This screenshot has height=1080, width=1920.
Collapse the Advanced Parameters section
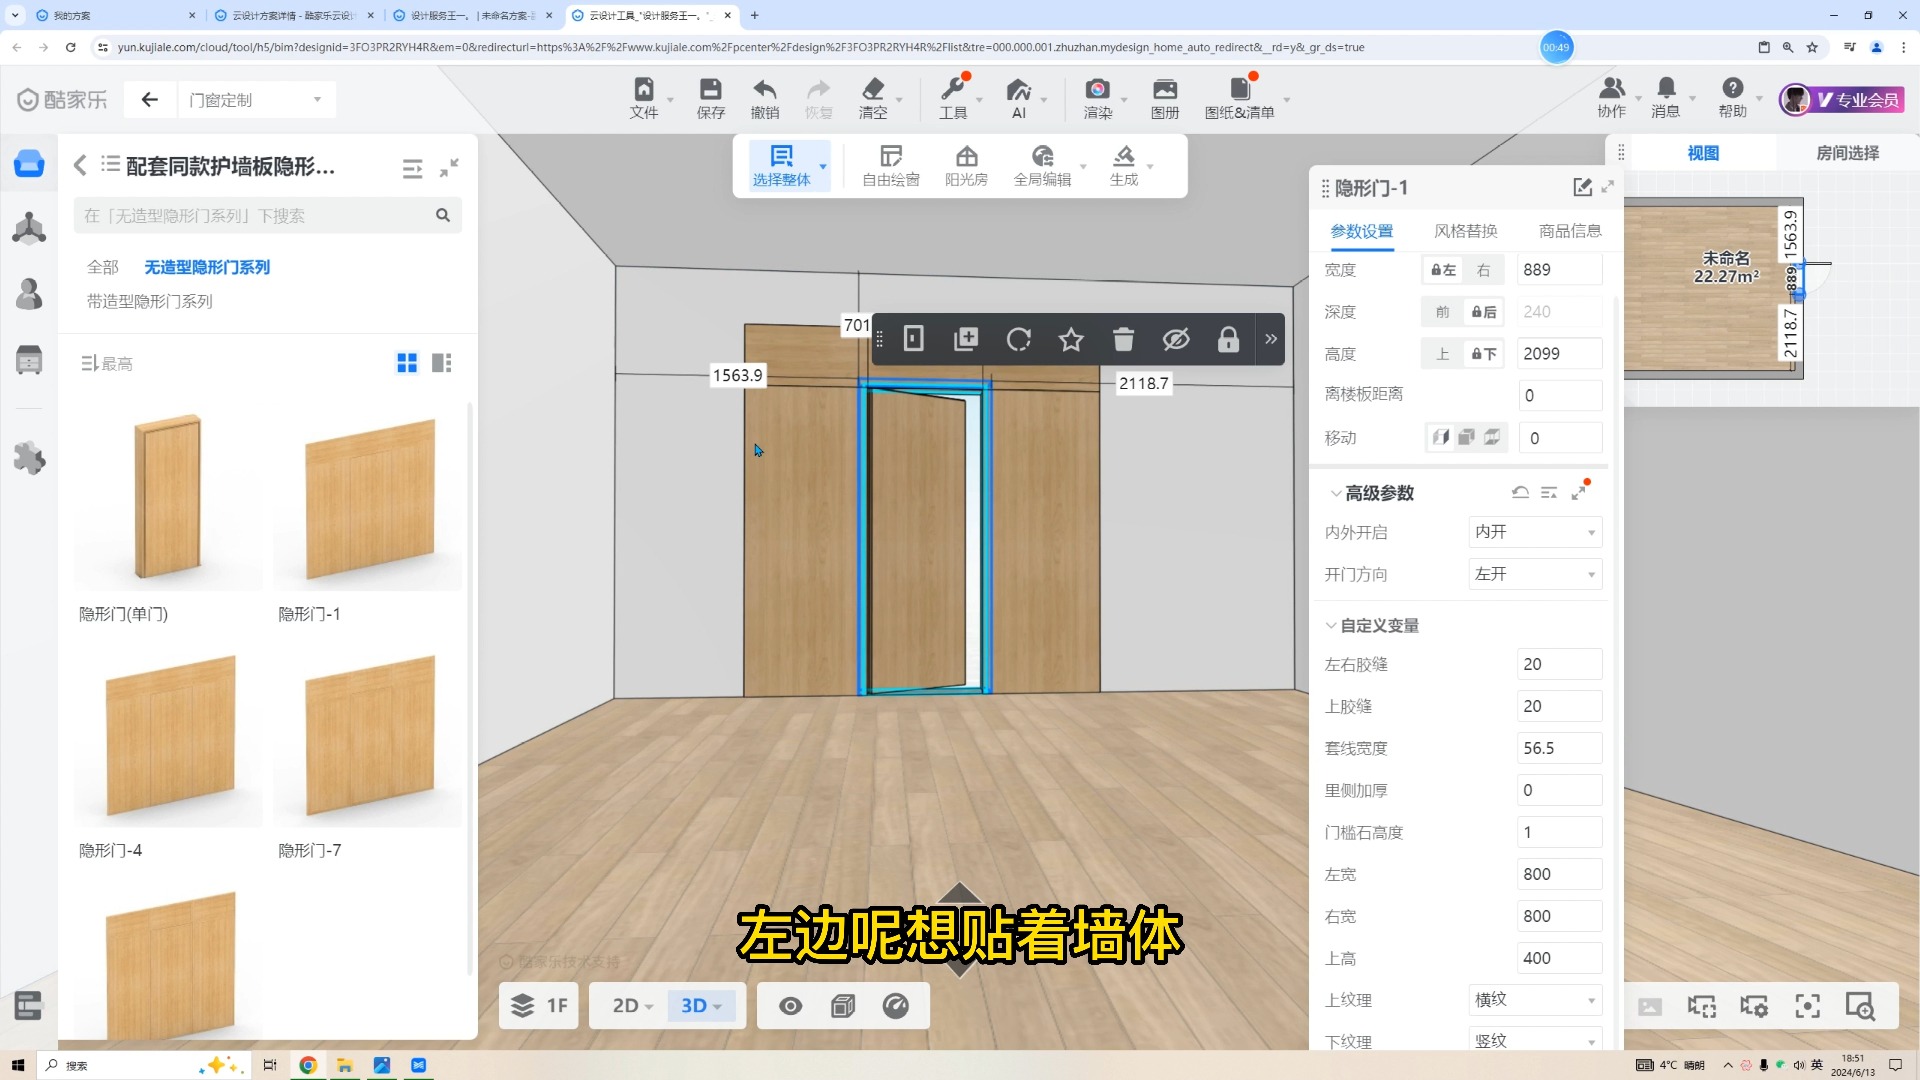point(1335,493)
